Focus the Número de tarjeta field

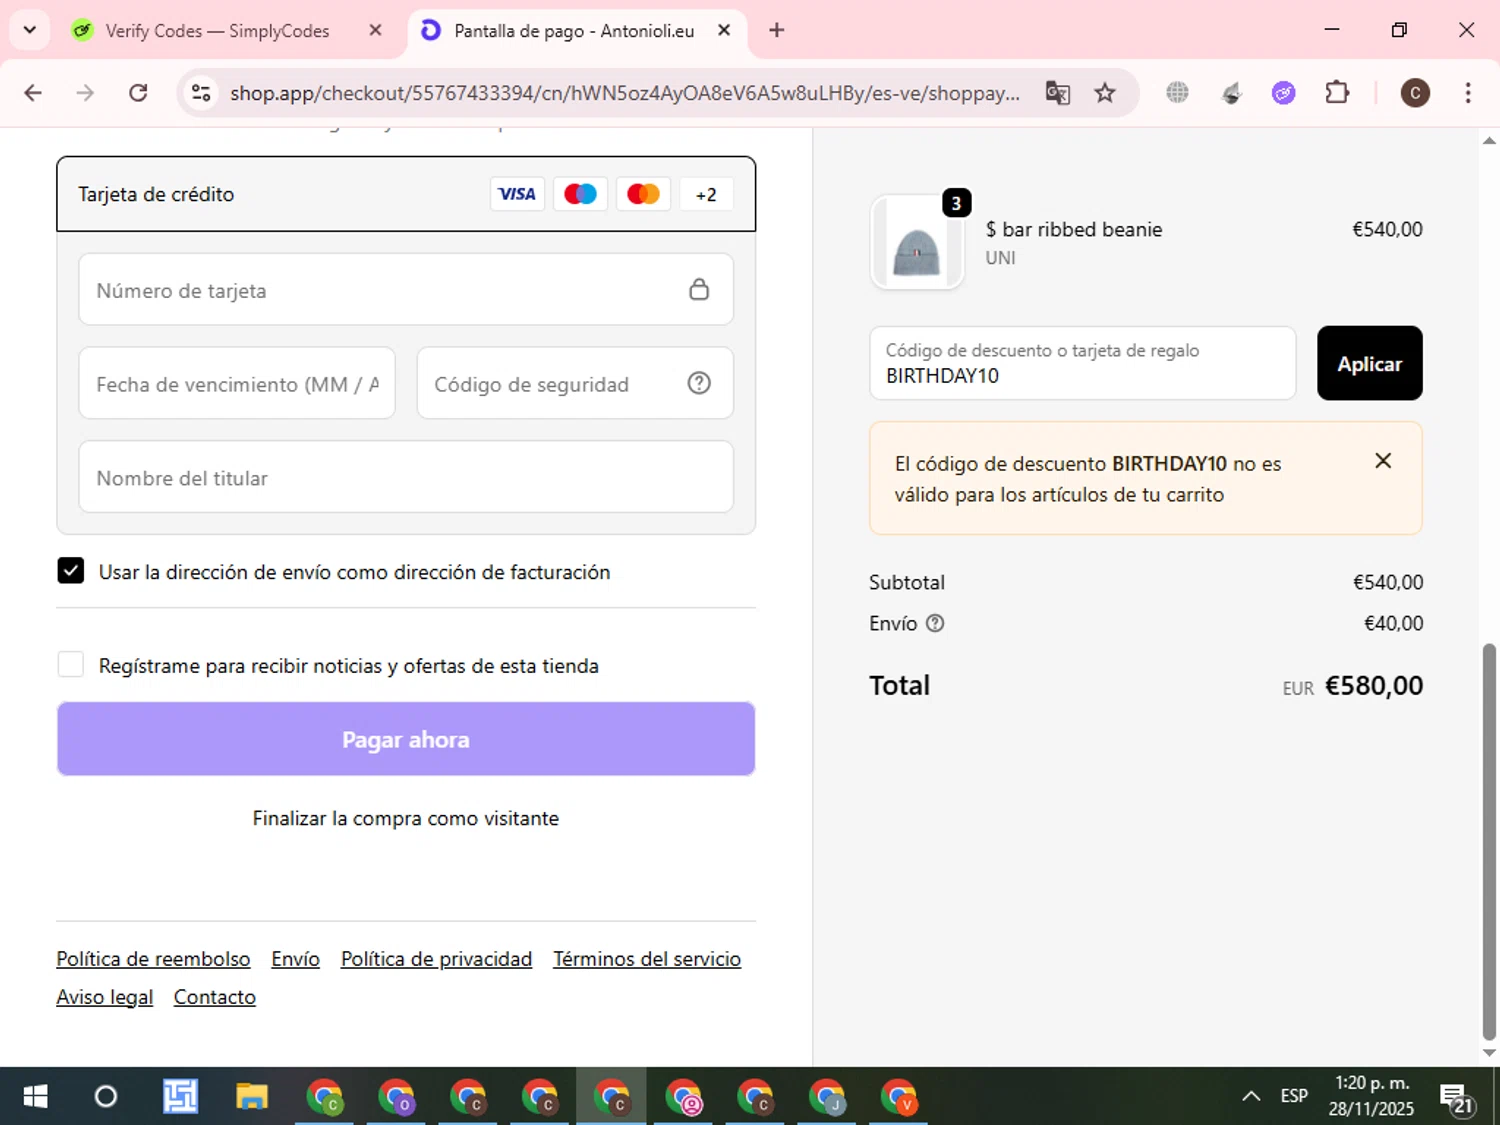(x=406, y=289)
